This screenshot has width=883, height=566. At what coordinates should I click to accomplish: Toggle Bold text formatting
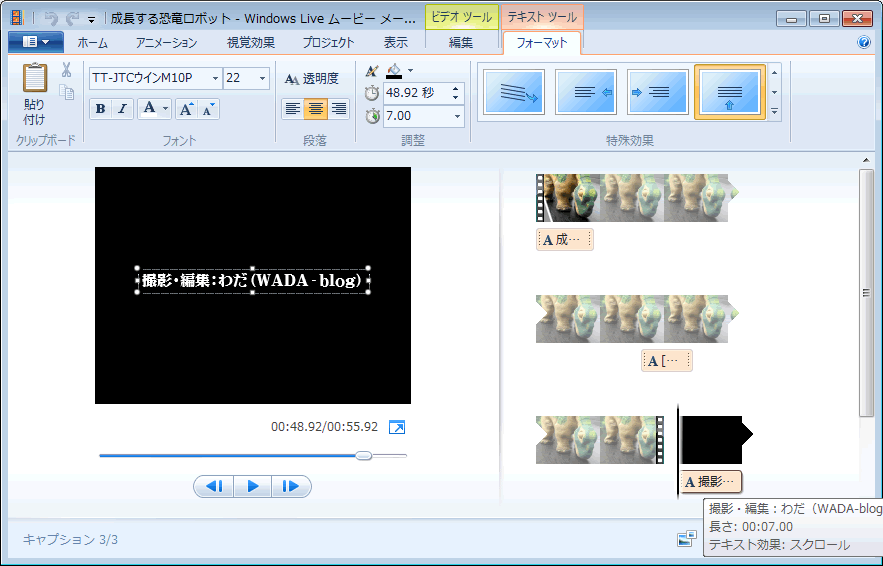pos(100,109)
